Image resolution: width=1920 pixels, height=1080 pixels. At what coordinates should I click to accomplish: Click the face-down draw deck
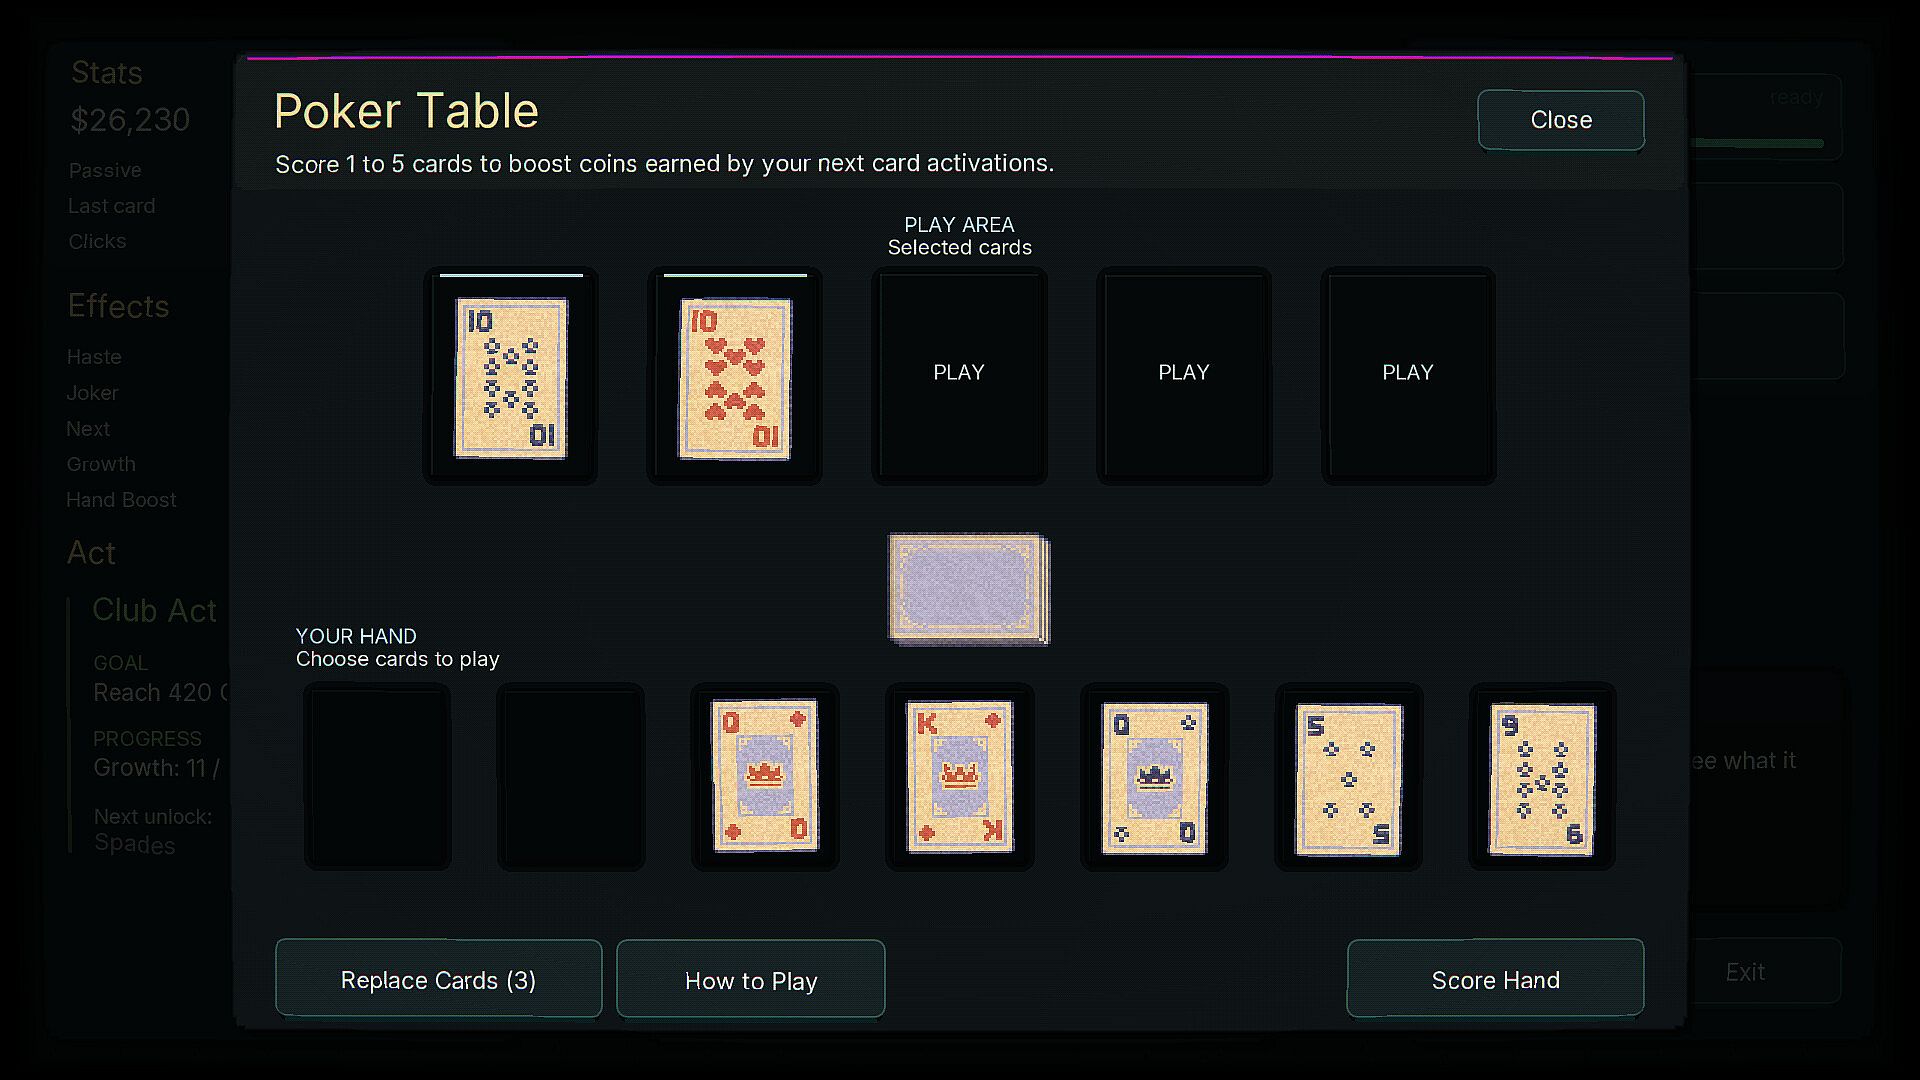[969, 589]
